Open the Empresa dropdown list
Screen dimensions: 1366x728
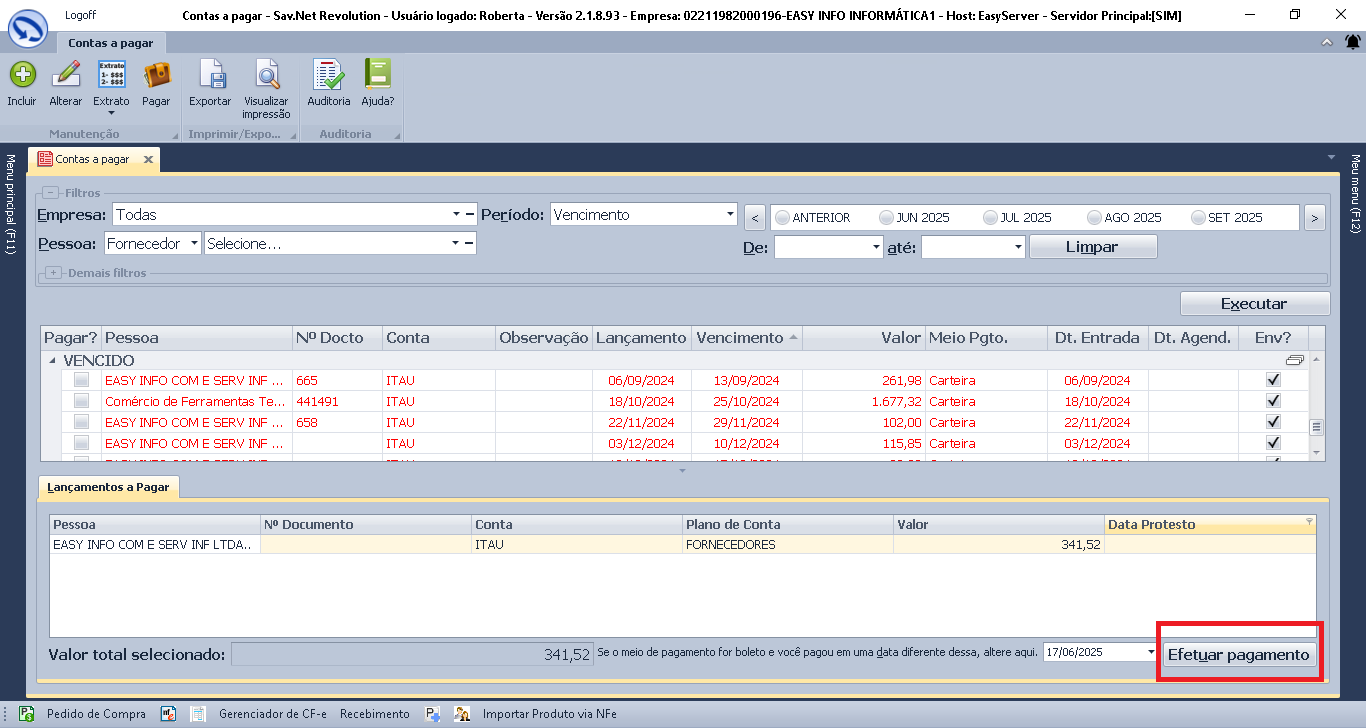point(456,214)
